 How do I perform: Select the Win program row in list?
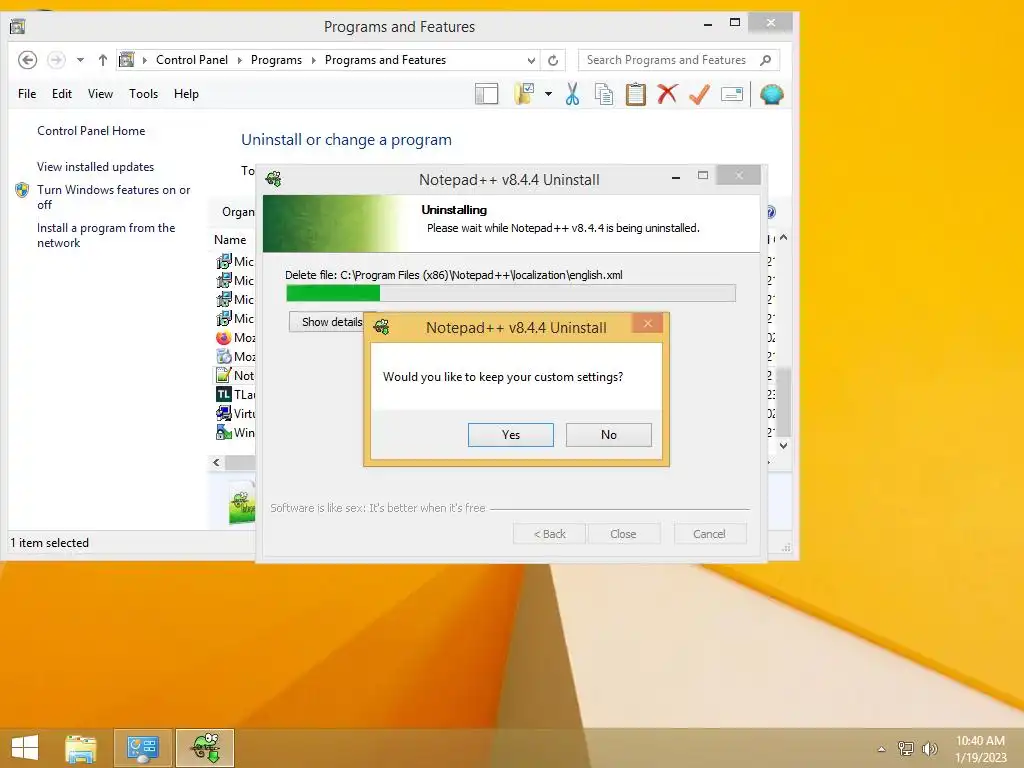point(235,432)
